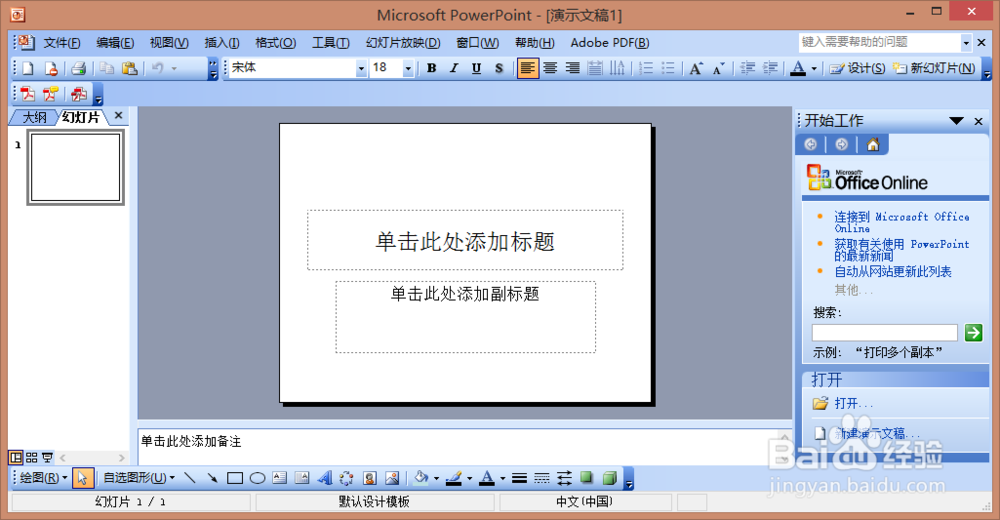1000x520 pixels.
Task: Toggle center text alignment
Action: tap(550, 68)
